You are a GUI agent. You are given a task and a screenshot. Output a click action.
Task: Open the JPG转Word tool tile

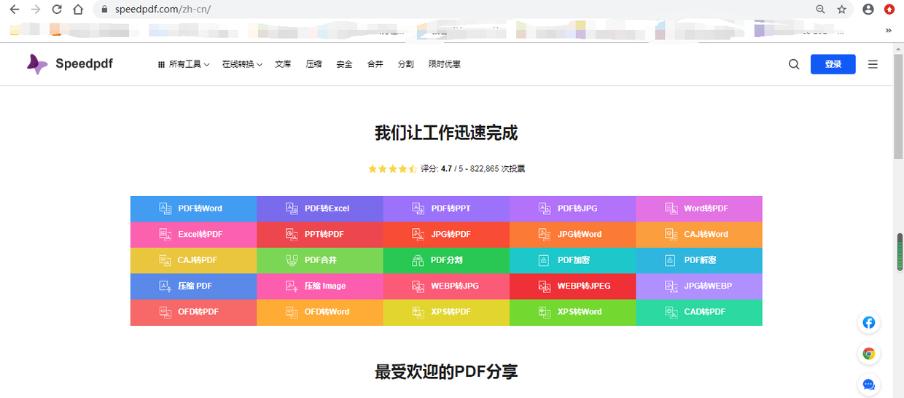coord(572,235)
